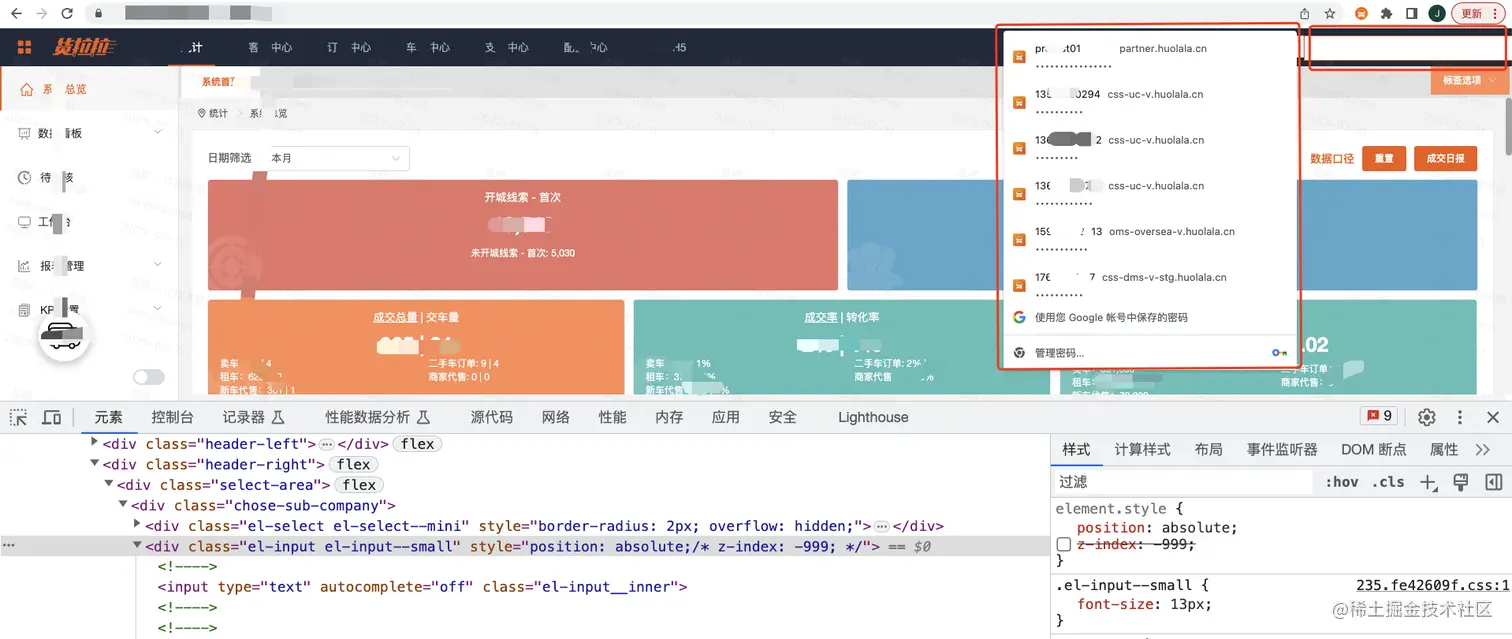This screenshot has width=1512, height=639.
Task: Click the 重置 reset button
Action: point(1384,158)
